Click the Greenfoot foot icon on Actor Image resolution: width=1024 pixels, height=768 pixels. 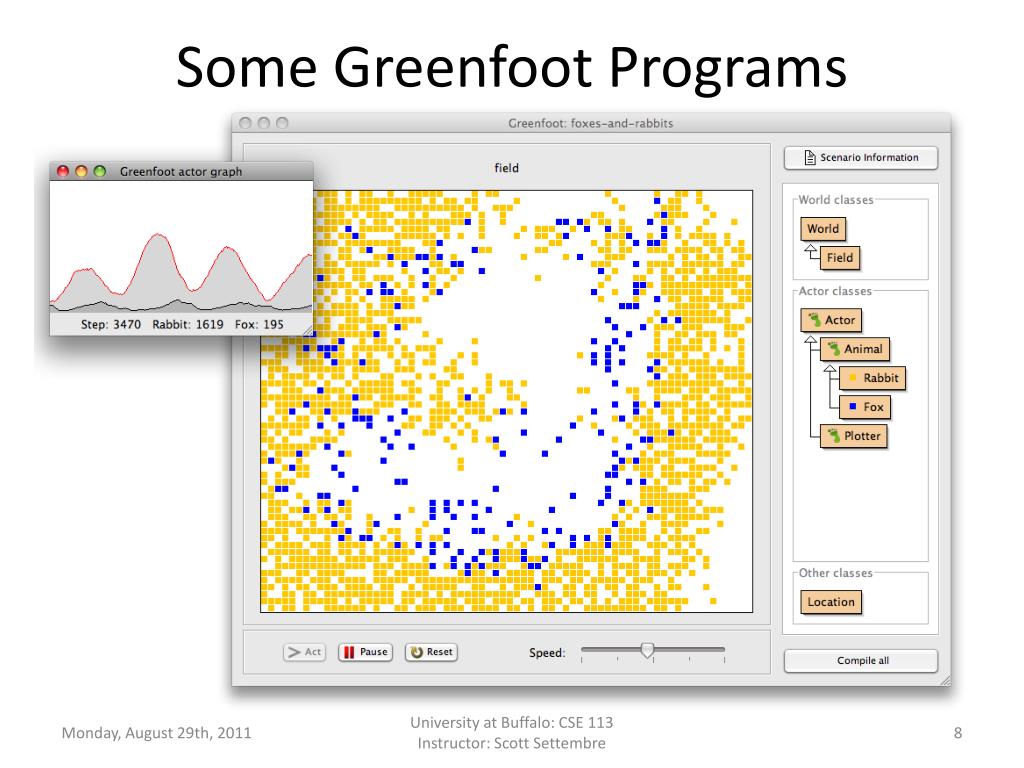coord(814,319)
